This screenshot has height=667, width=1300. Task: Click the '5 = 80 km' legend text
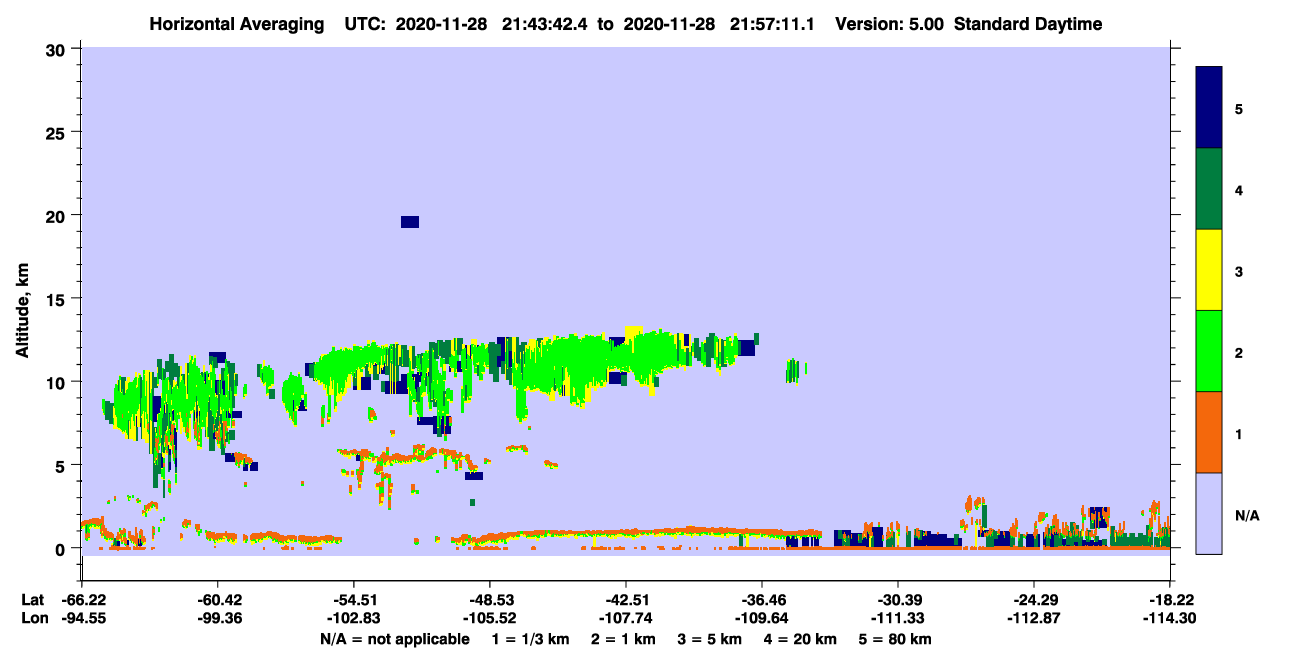coord(897,639)
